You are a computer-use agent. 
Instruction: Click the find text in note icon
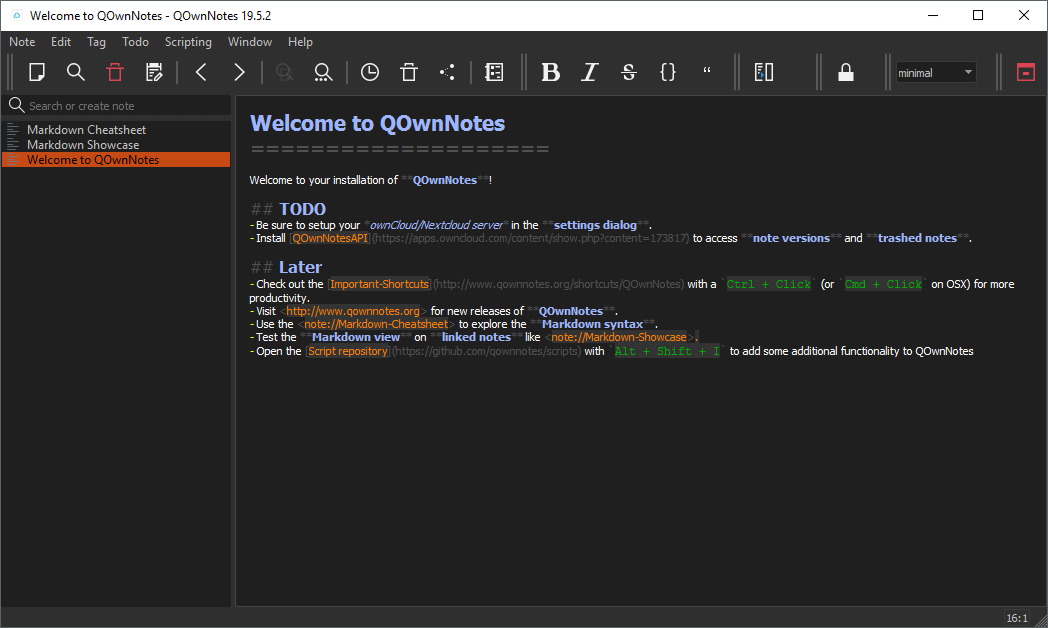pos(323,72)
